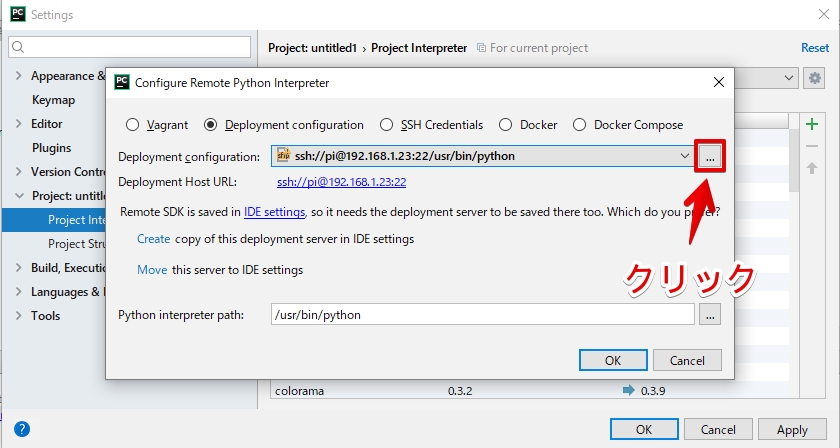This screenshot has width=840, height=448.
Task: Click the upgrade package arrow icon
Action: 812,168
